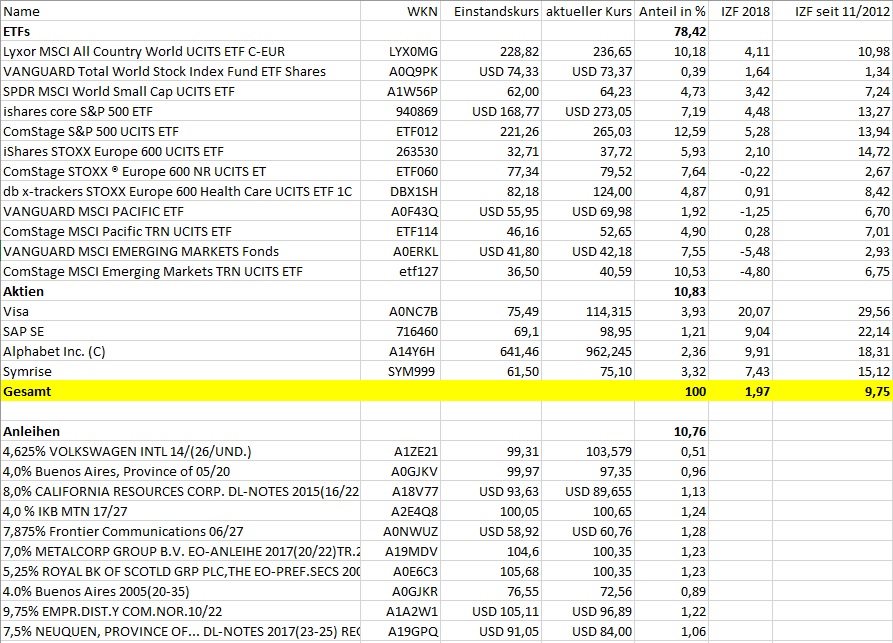Select WKN cell 'etf127'
This screenshot has width=893, height=643.
click(x=400, y=271)
